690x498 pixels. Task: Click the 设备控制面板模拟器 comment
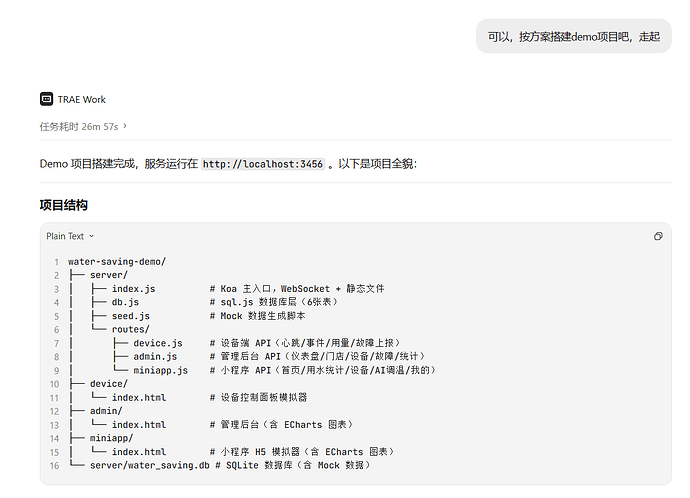point(258,398)
